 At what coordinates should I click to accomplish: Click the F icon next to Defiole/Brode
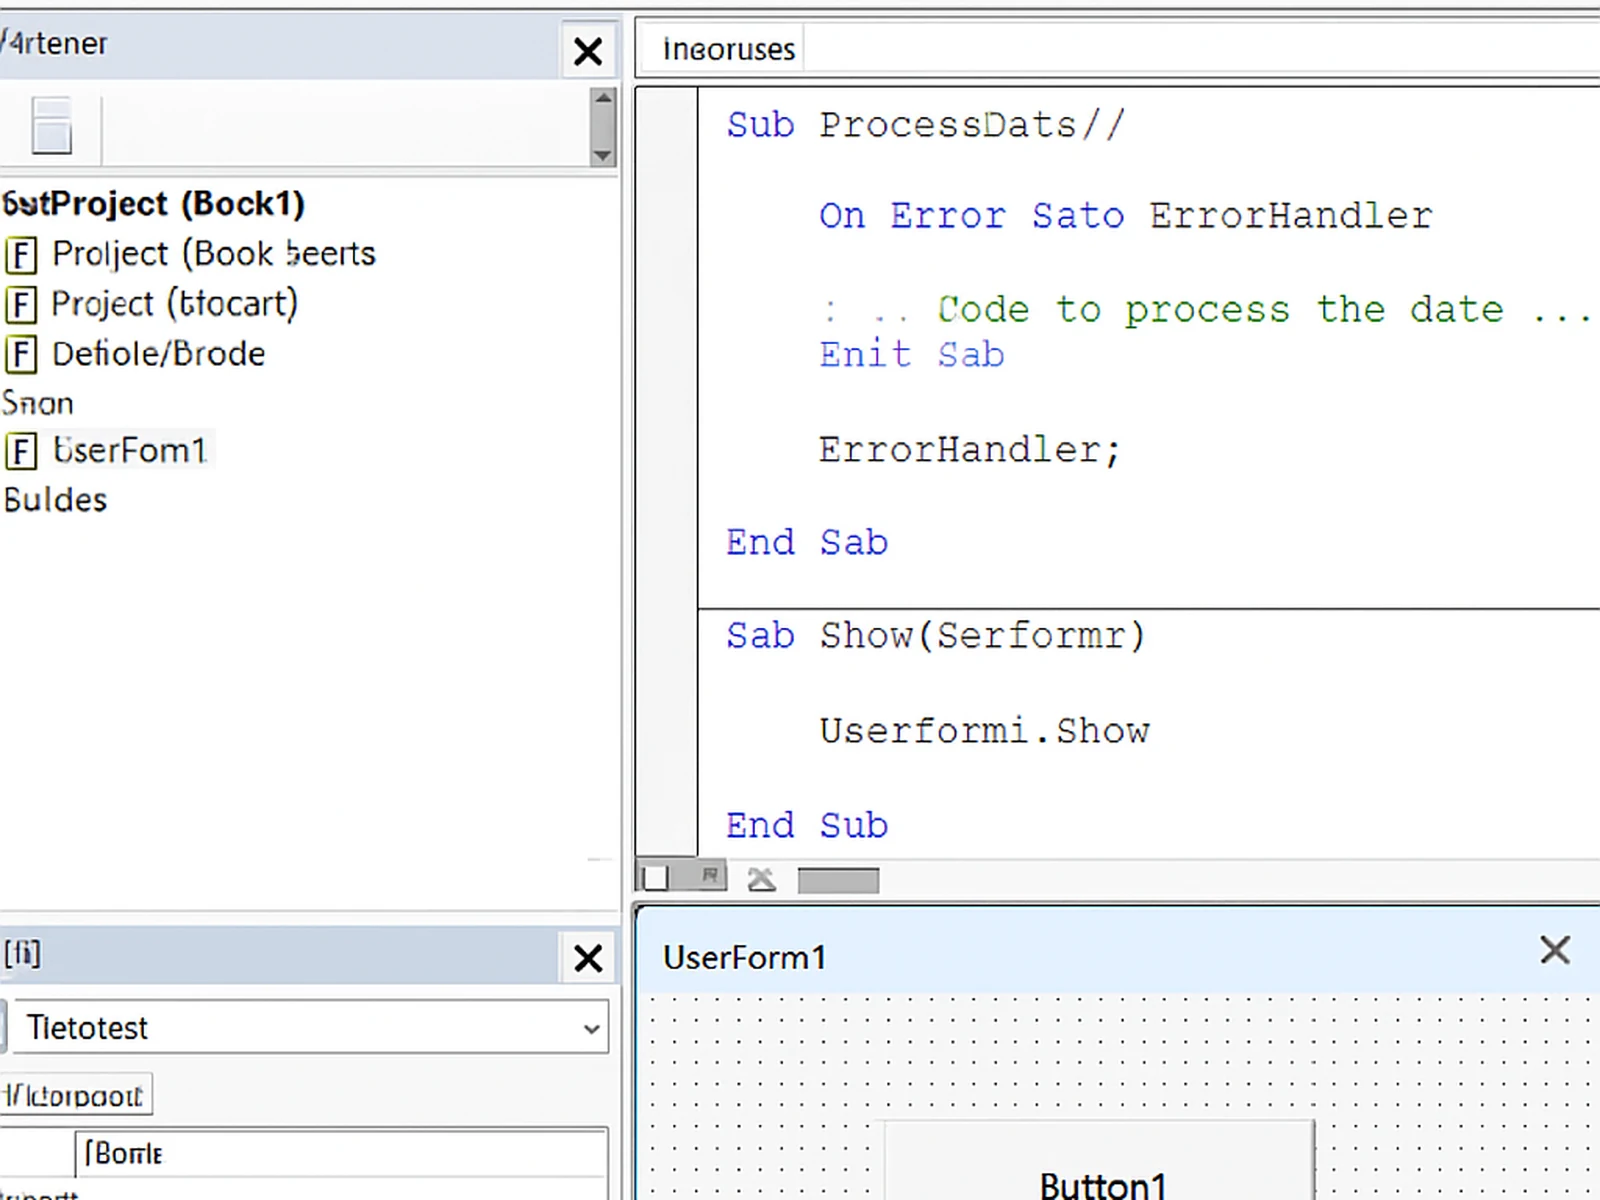20,354
